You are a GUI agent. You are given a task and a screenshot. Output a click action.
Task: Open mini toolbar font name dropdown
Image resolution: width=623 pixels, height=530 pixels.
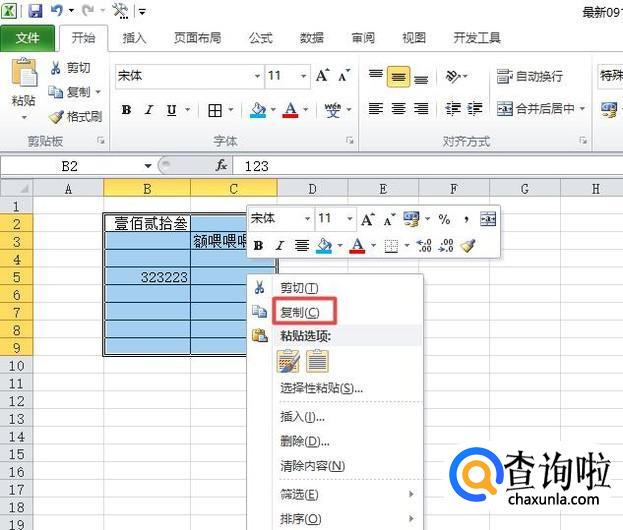point(307,219)
